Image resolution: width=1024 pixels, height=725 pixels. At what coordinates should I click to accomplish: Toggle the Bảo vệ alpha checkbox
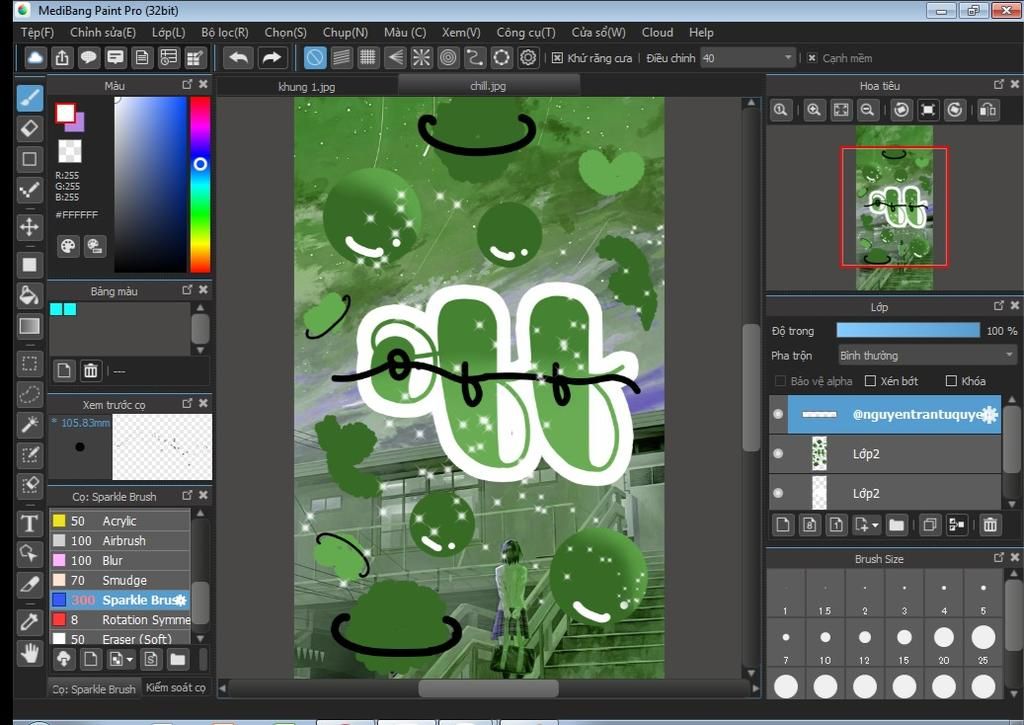[x=780, y=381]
